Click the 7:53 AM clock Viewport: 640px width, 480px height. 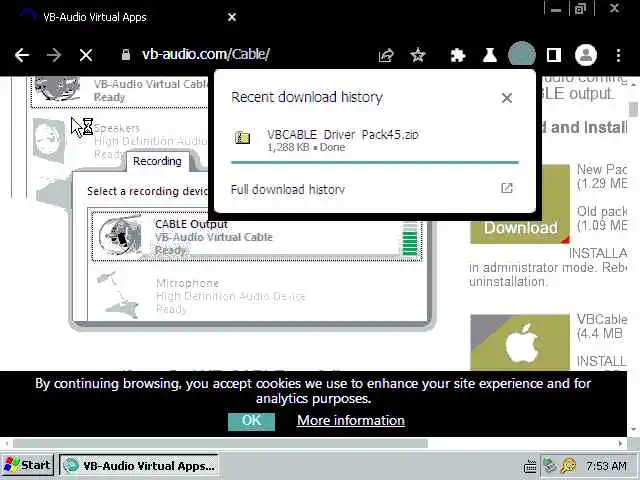(x=606, y=465)
